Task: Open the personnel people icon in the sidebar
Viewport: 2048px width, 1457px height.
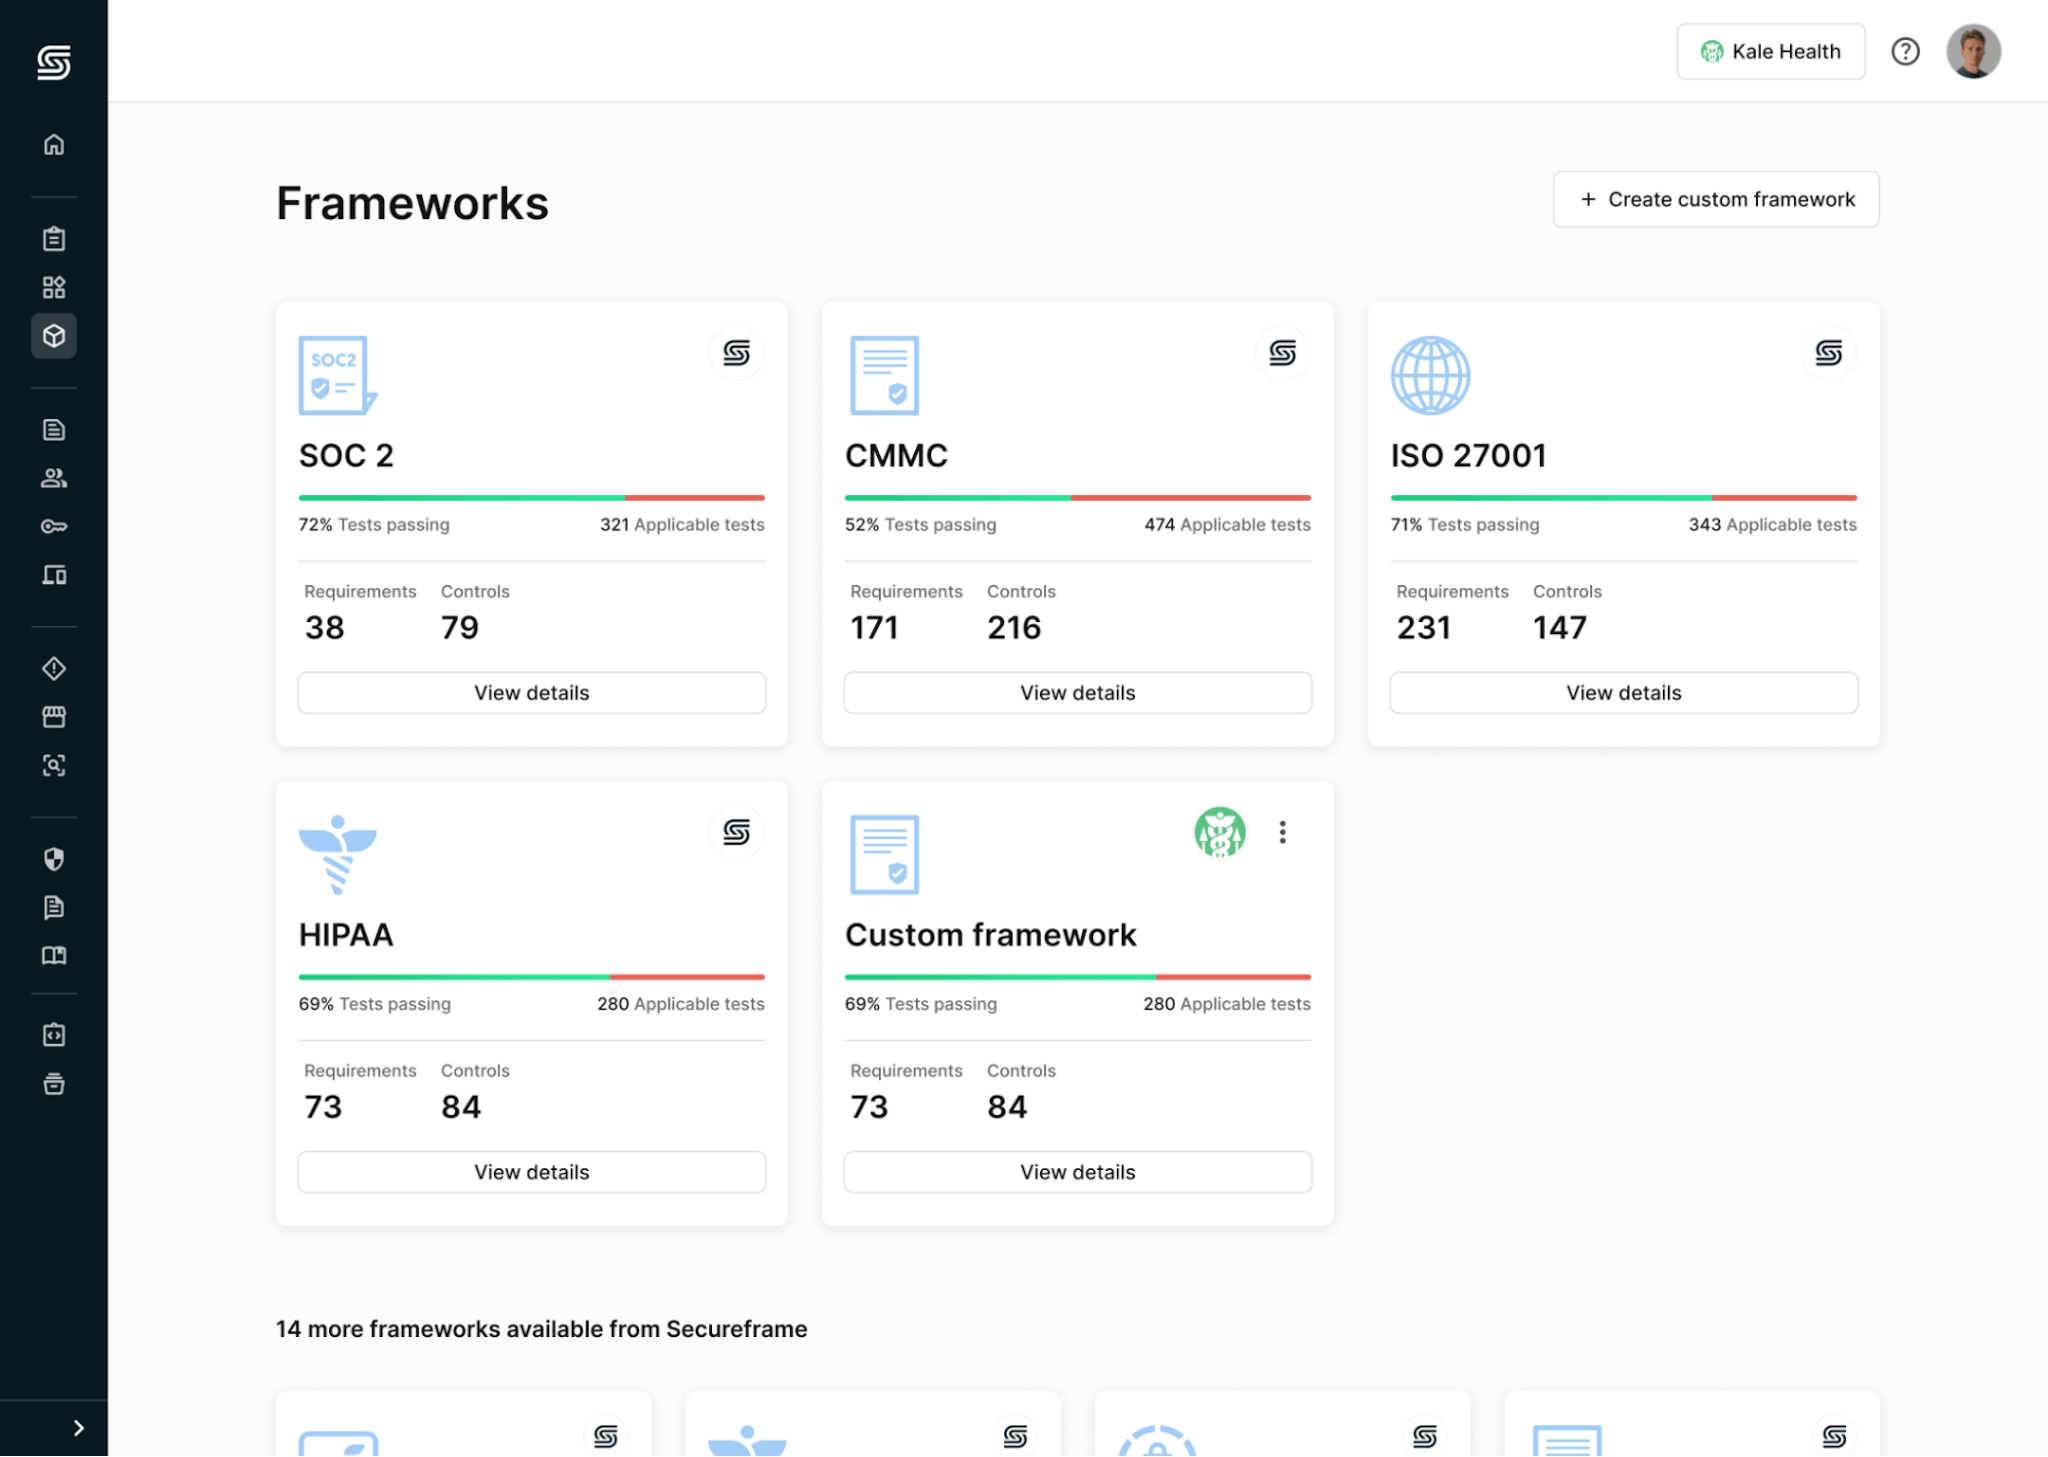Action: click(54, 478)
